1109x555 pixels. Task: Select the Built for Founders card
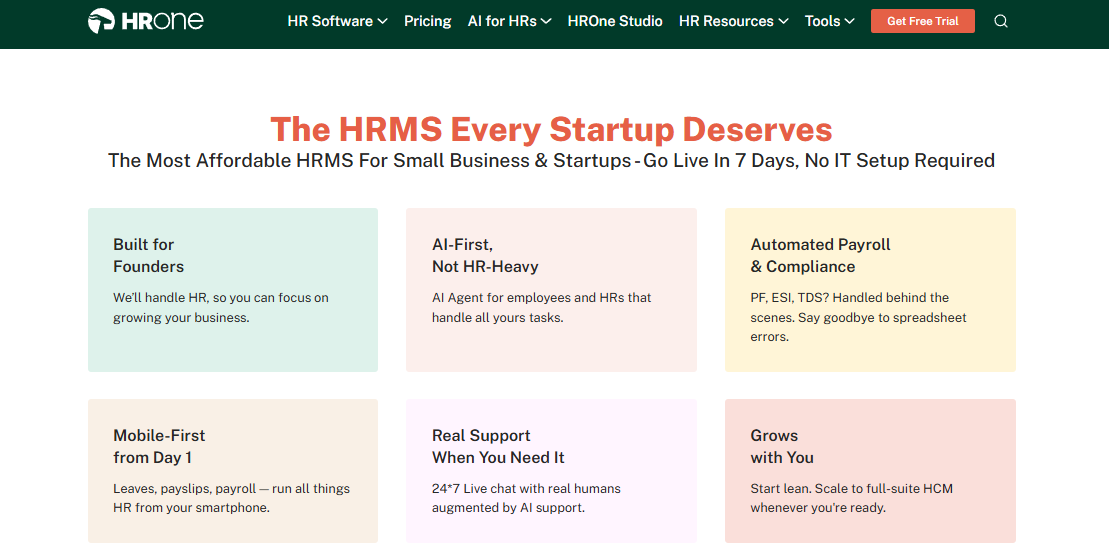click(x=233, y=290)
